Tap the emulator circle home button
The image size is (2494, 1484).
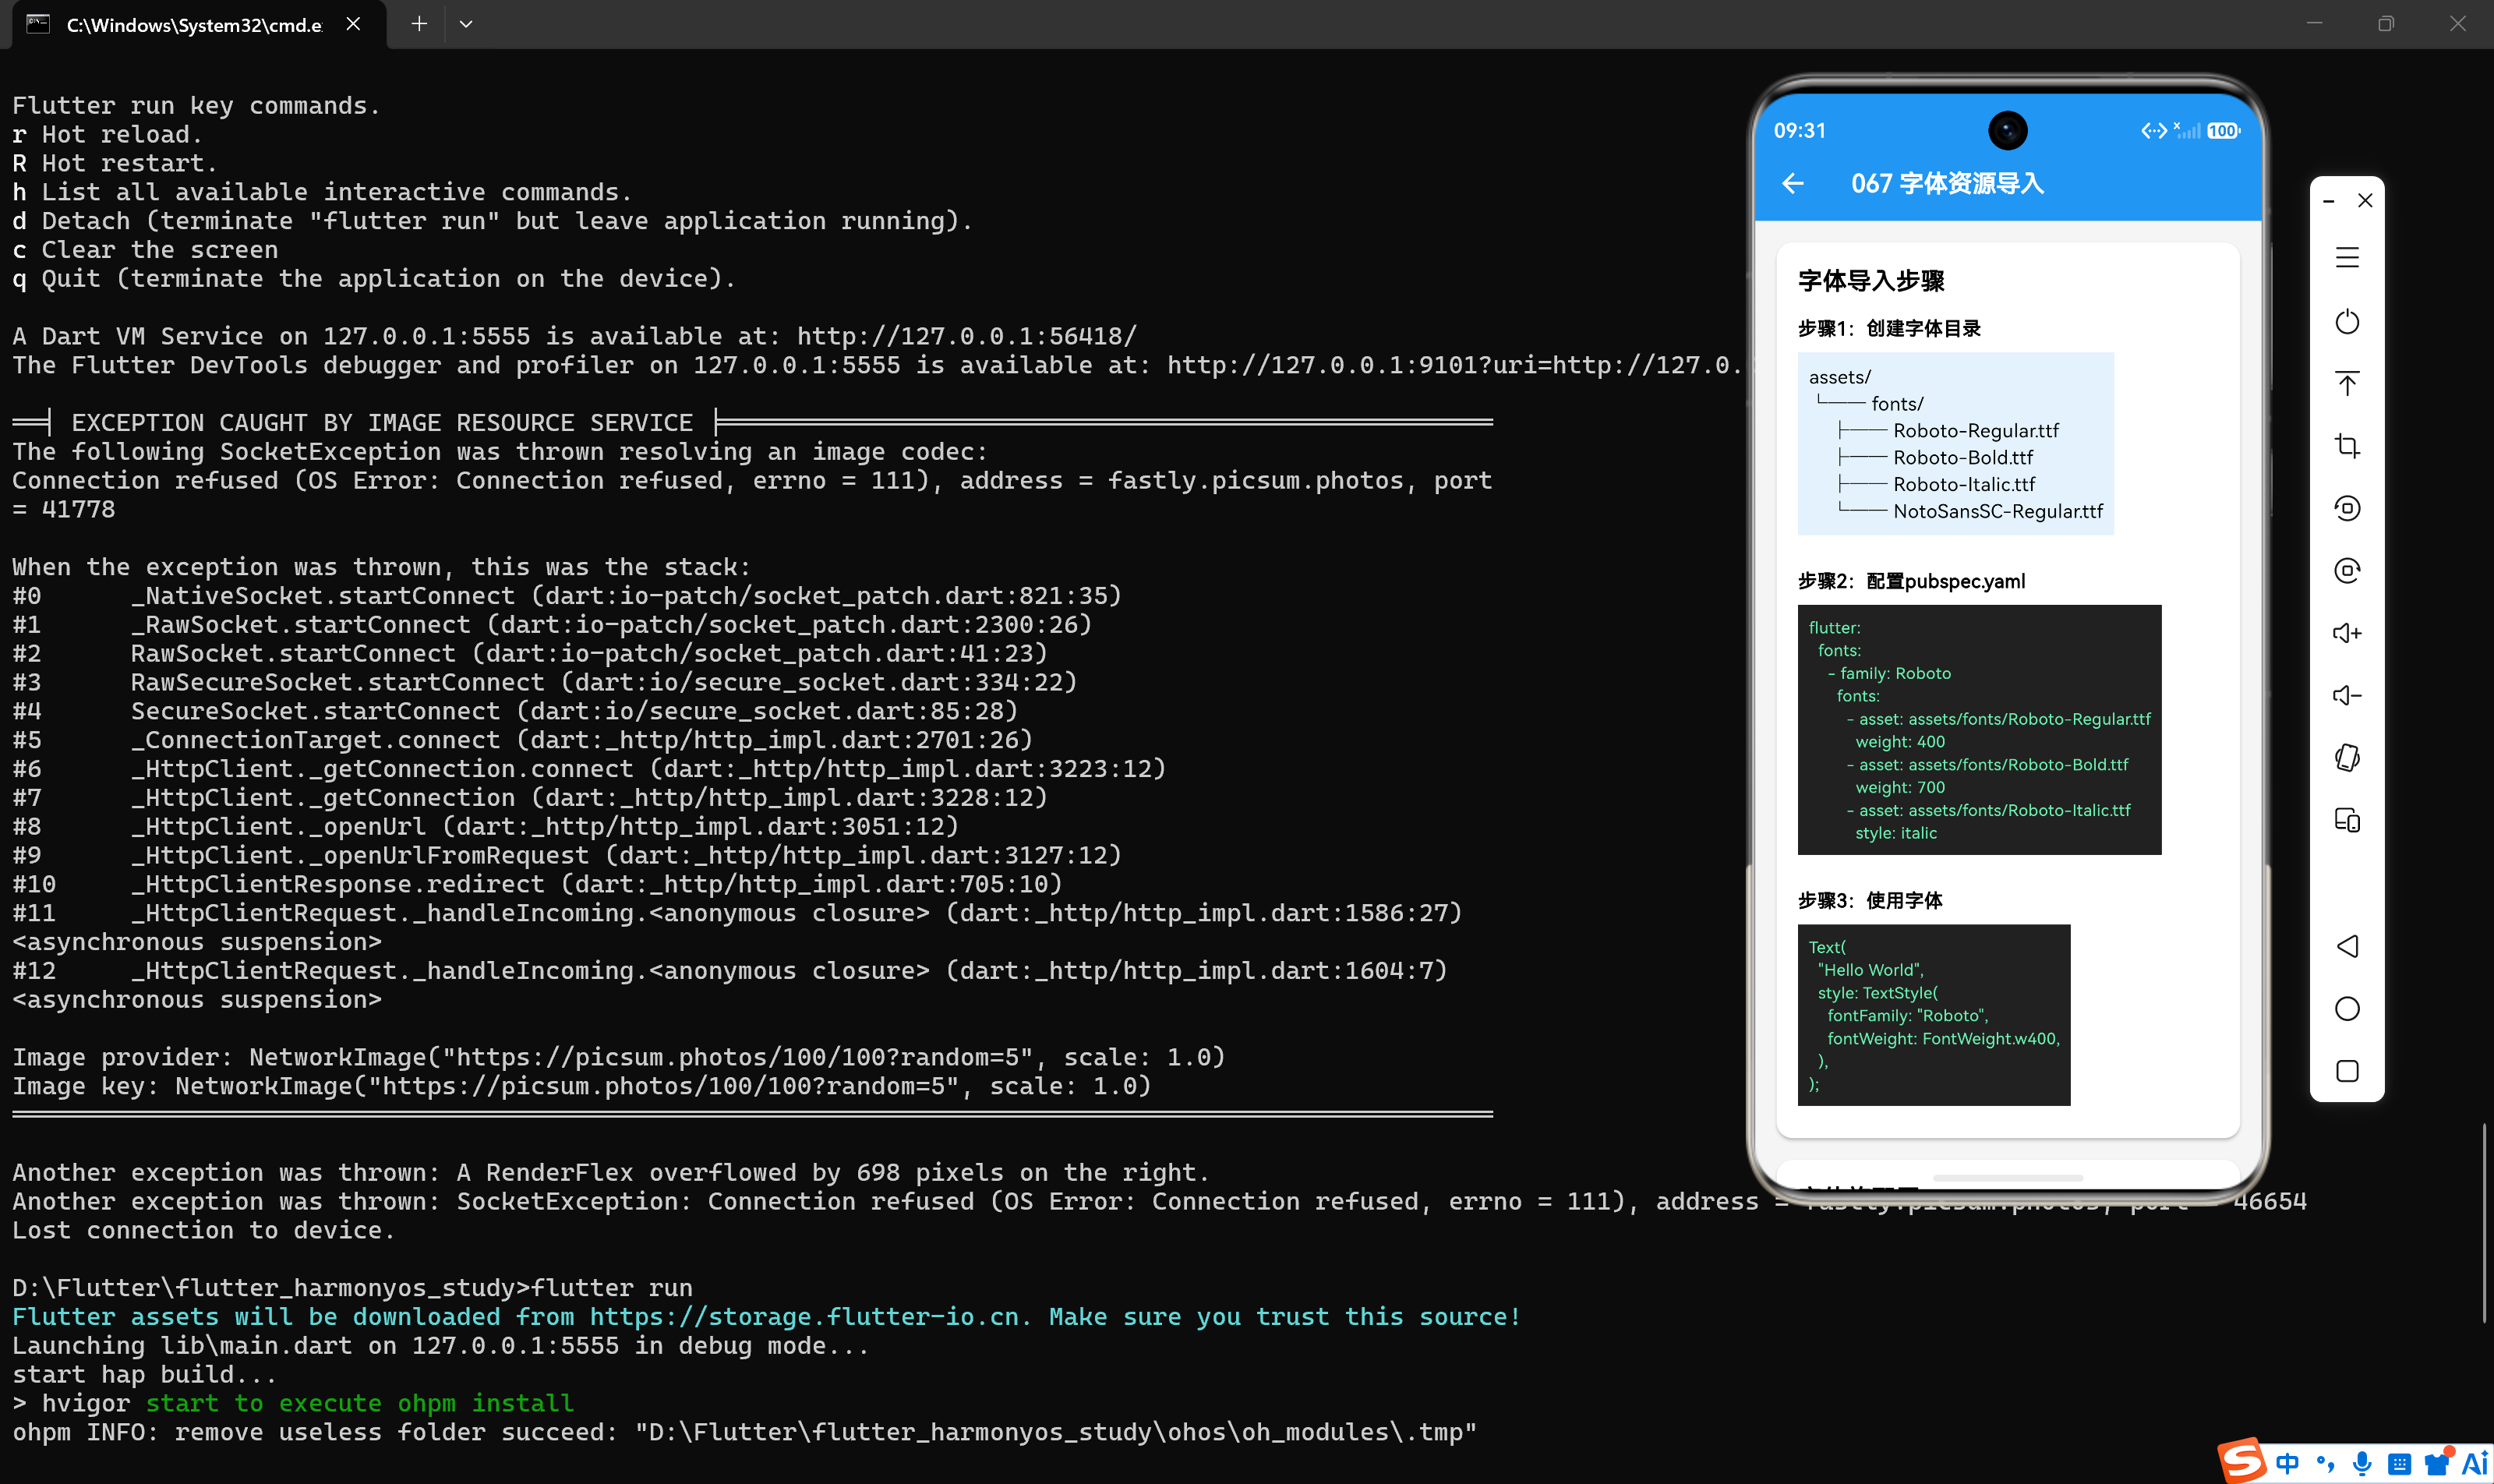[2347, 1008]
